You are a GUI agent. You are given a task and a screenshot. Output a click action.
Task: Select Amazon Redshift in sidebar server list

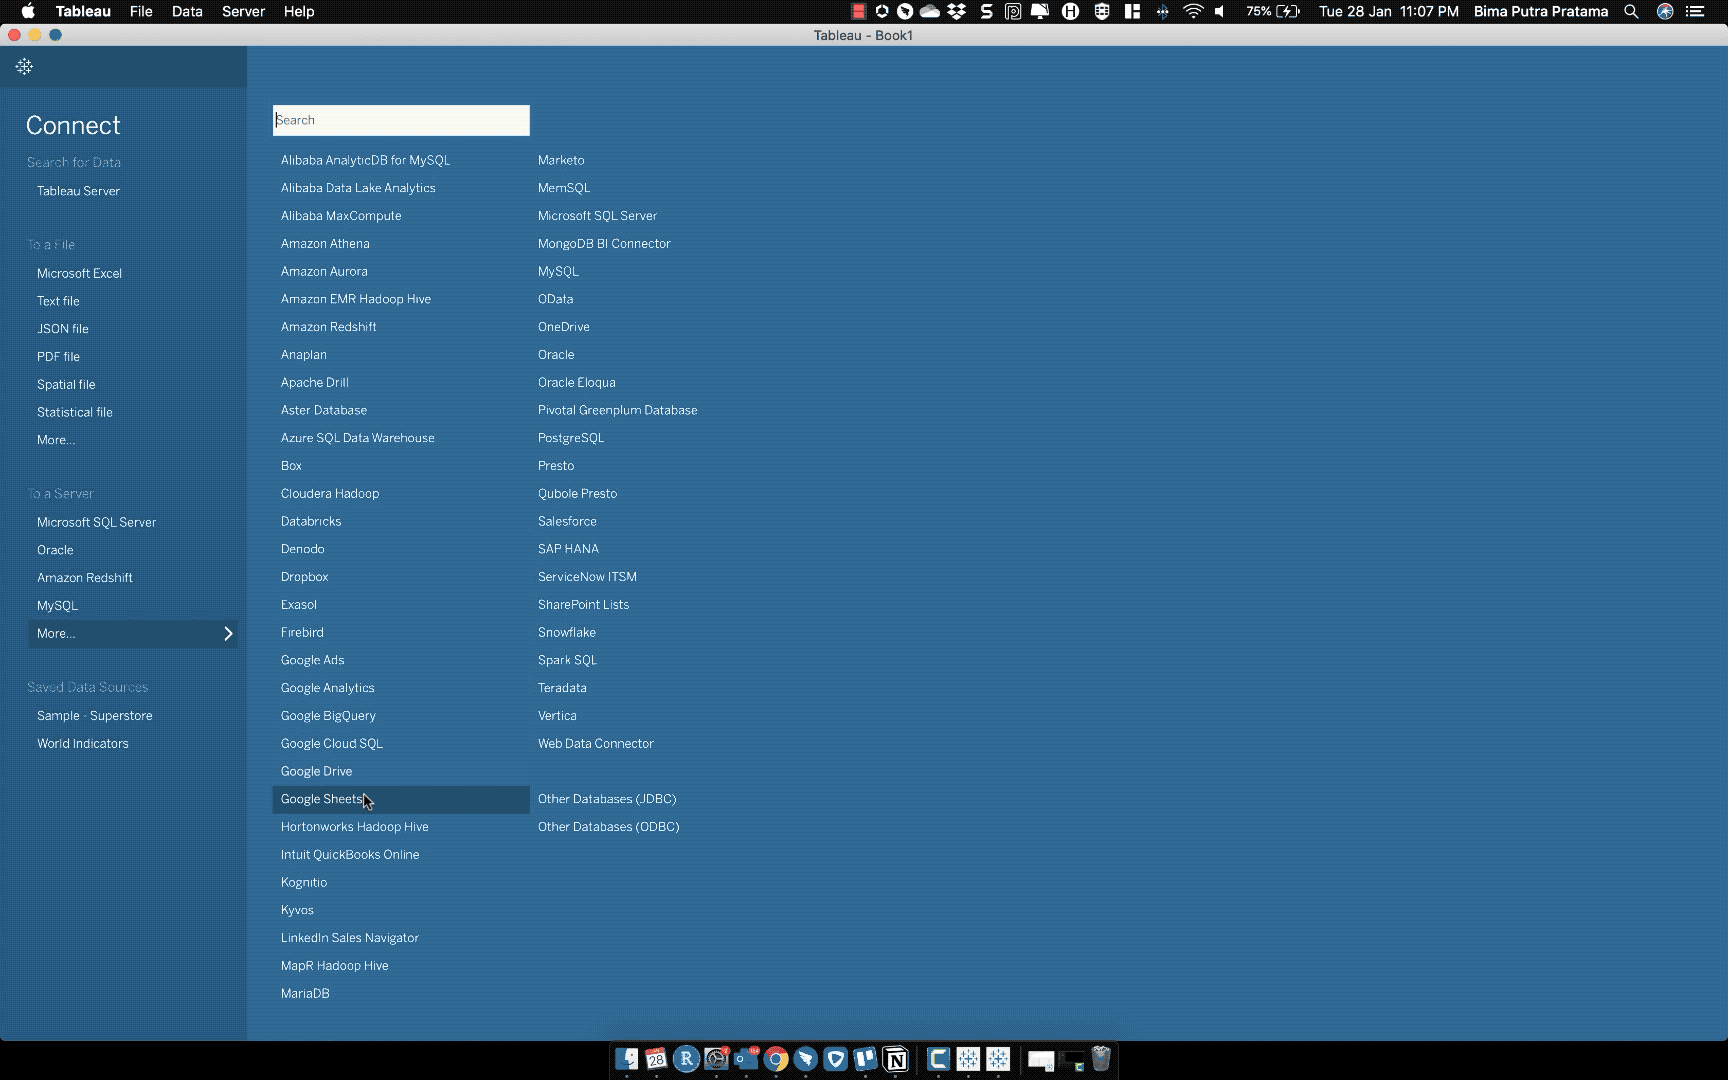click(84, 578)
